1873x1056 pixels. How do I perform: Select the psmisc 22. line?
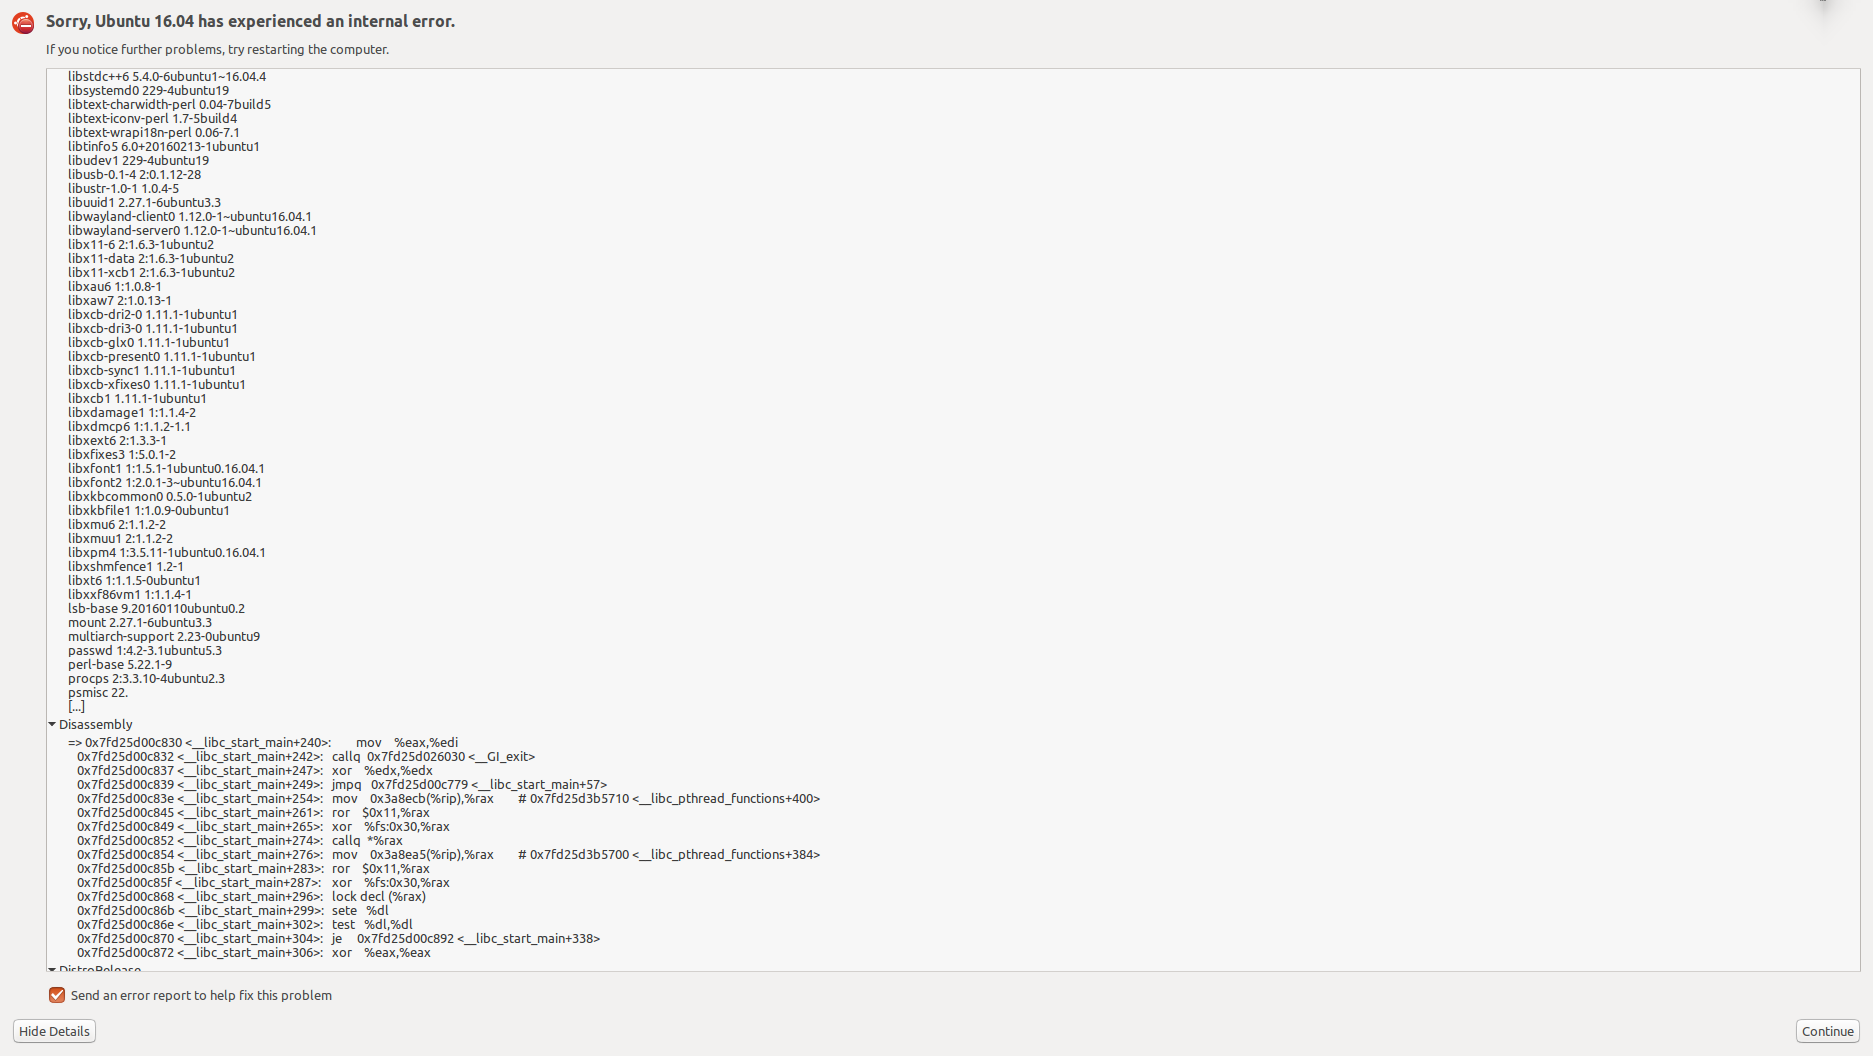pos(97,692)
